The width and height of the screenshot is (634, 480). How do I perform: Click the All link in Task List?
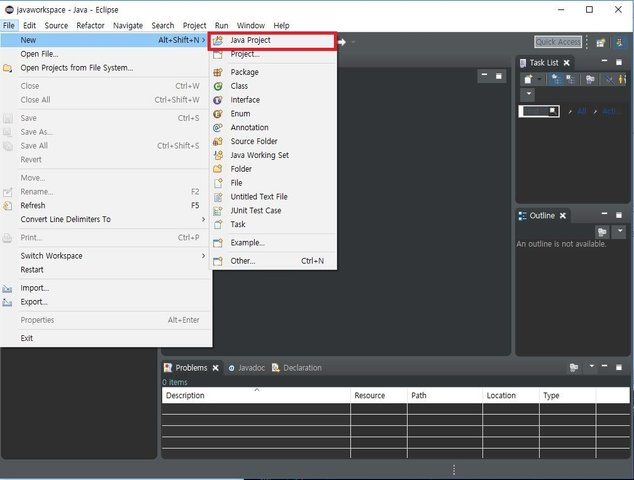(582, 111)
